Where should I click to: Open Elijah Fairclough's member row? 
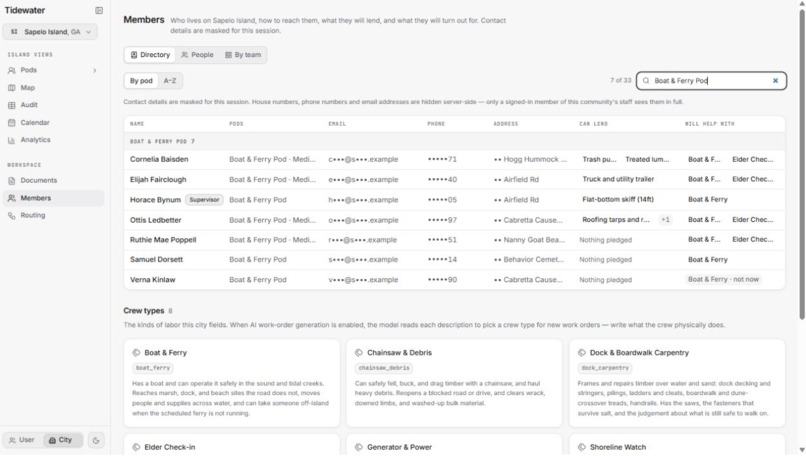coord(454,179)
